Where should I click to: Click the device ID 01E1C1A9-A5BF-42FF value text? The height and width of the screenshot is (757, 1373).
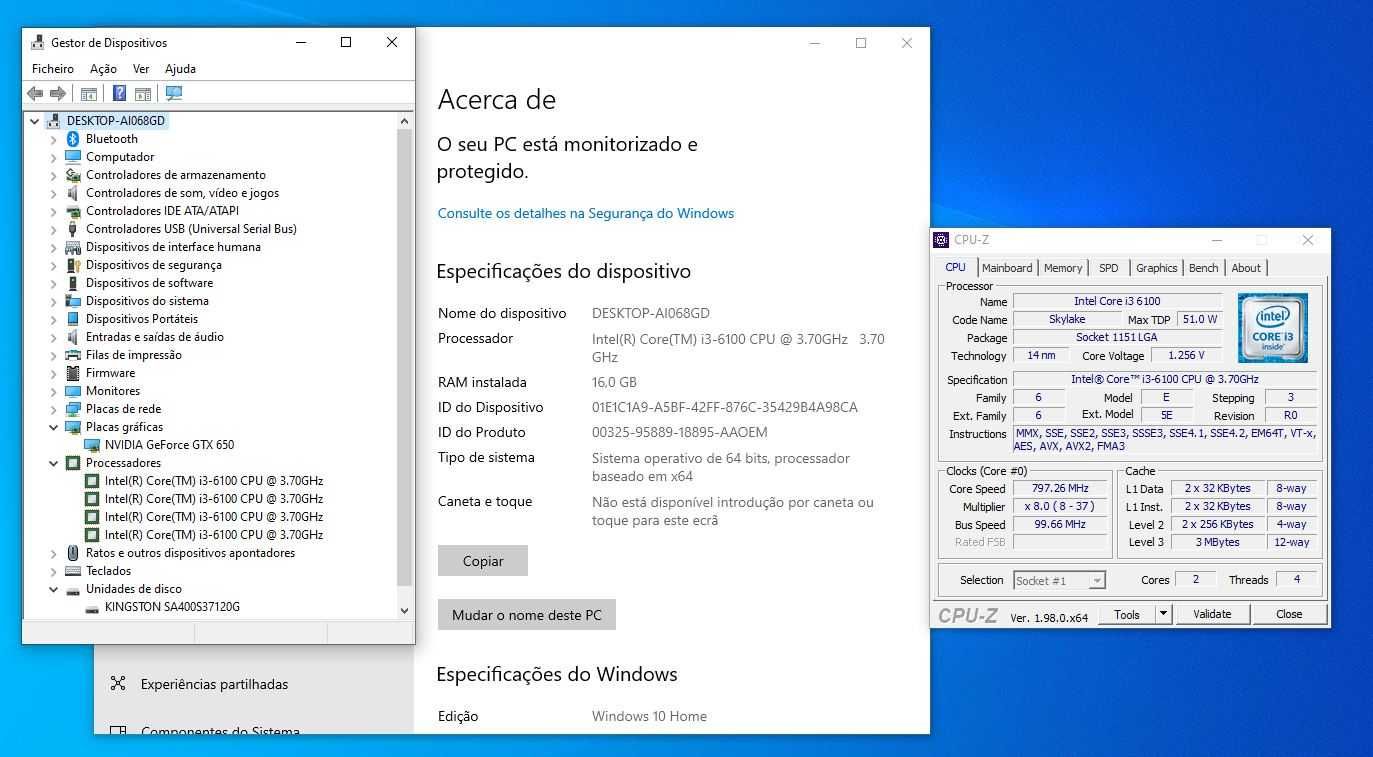click(x=725, y=407)
